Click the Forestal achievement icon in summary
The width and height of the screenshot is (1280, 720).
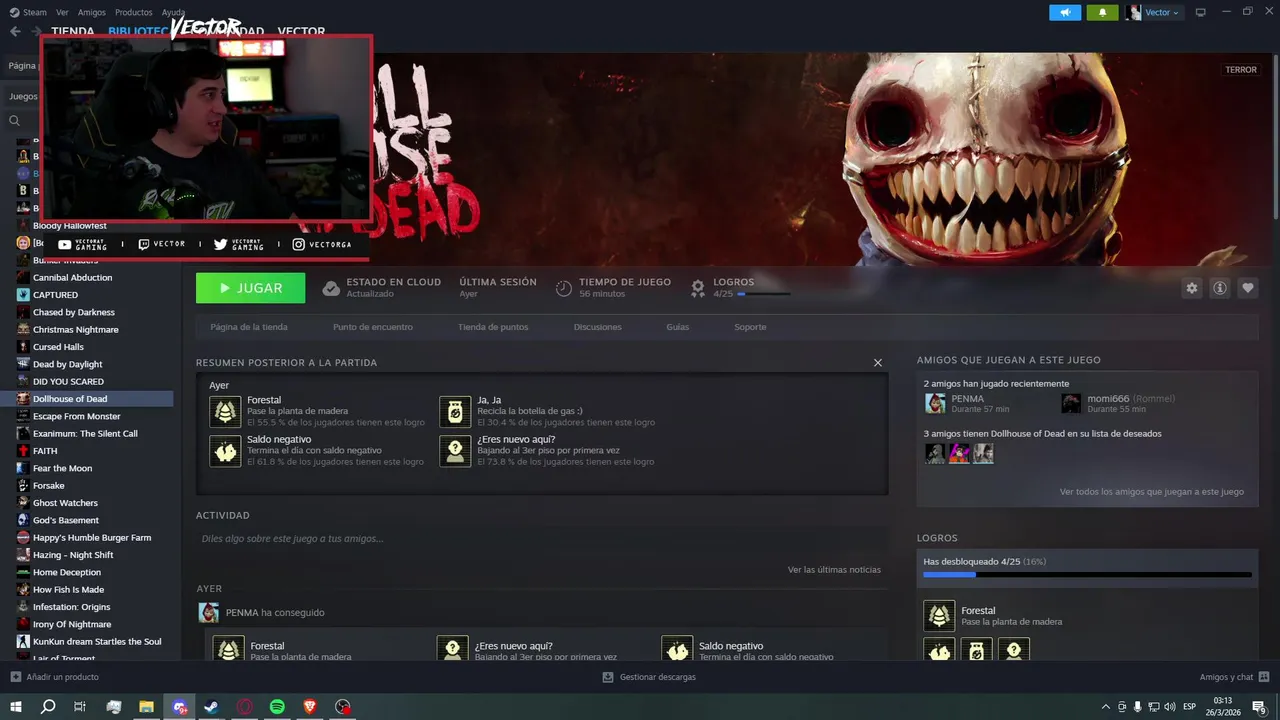pos(225,411)
